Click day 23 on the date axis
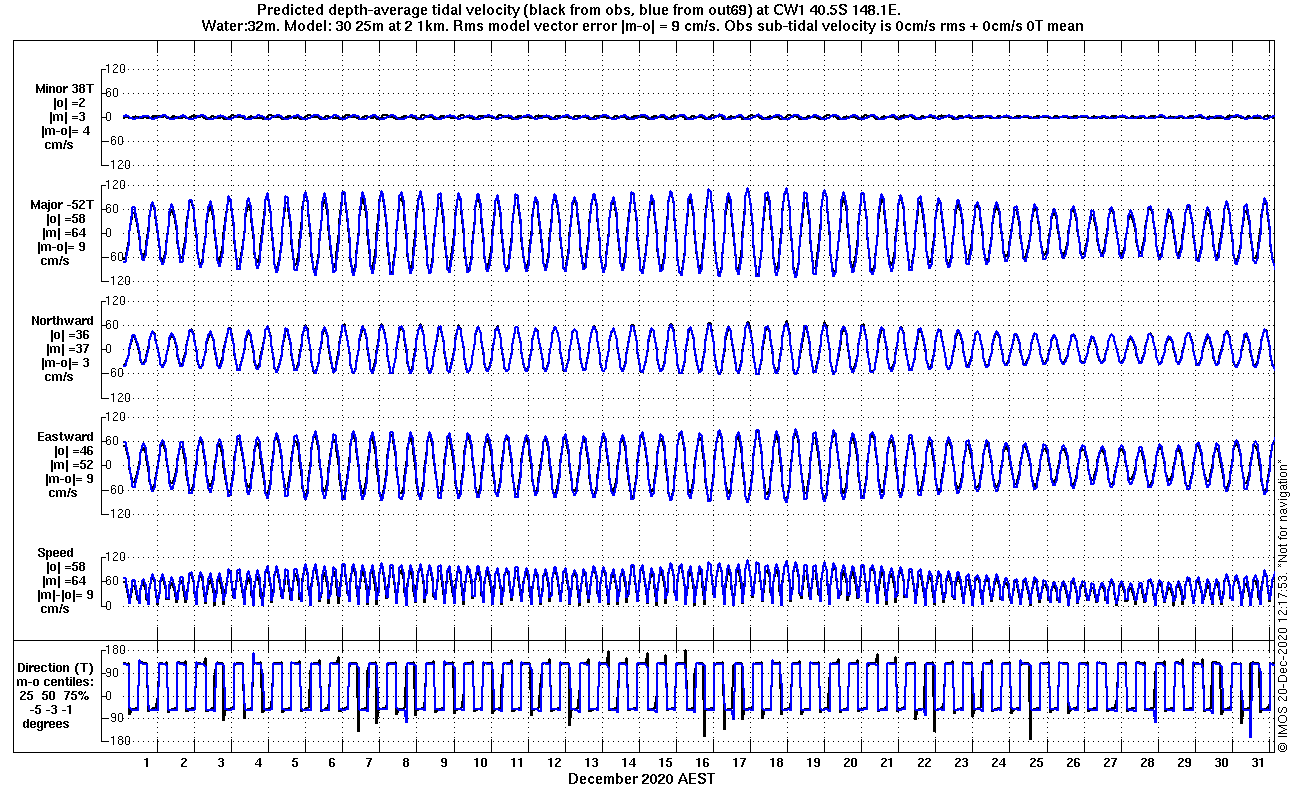This screenshot has height=800, width=1300. click(961, 763)
